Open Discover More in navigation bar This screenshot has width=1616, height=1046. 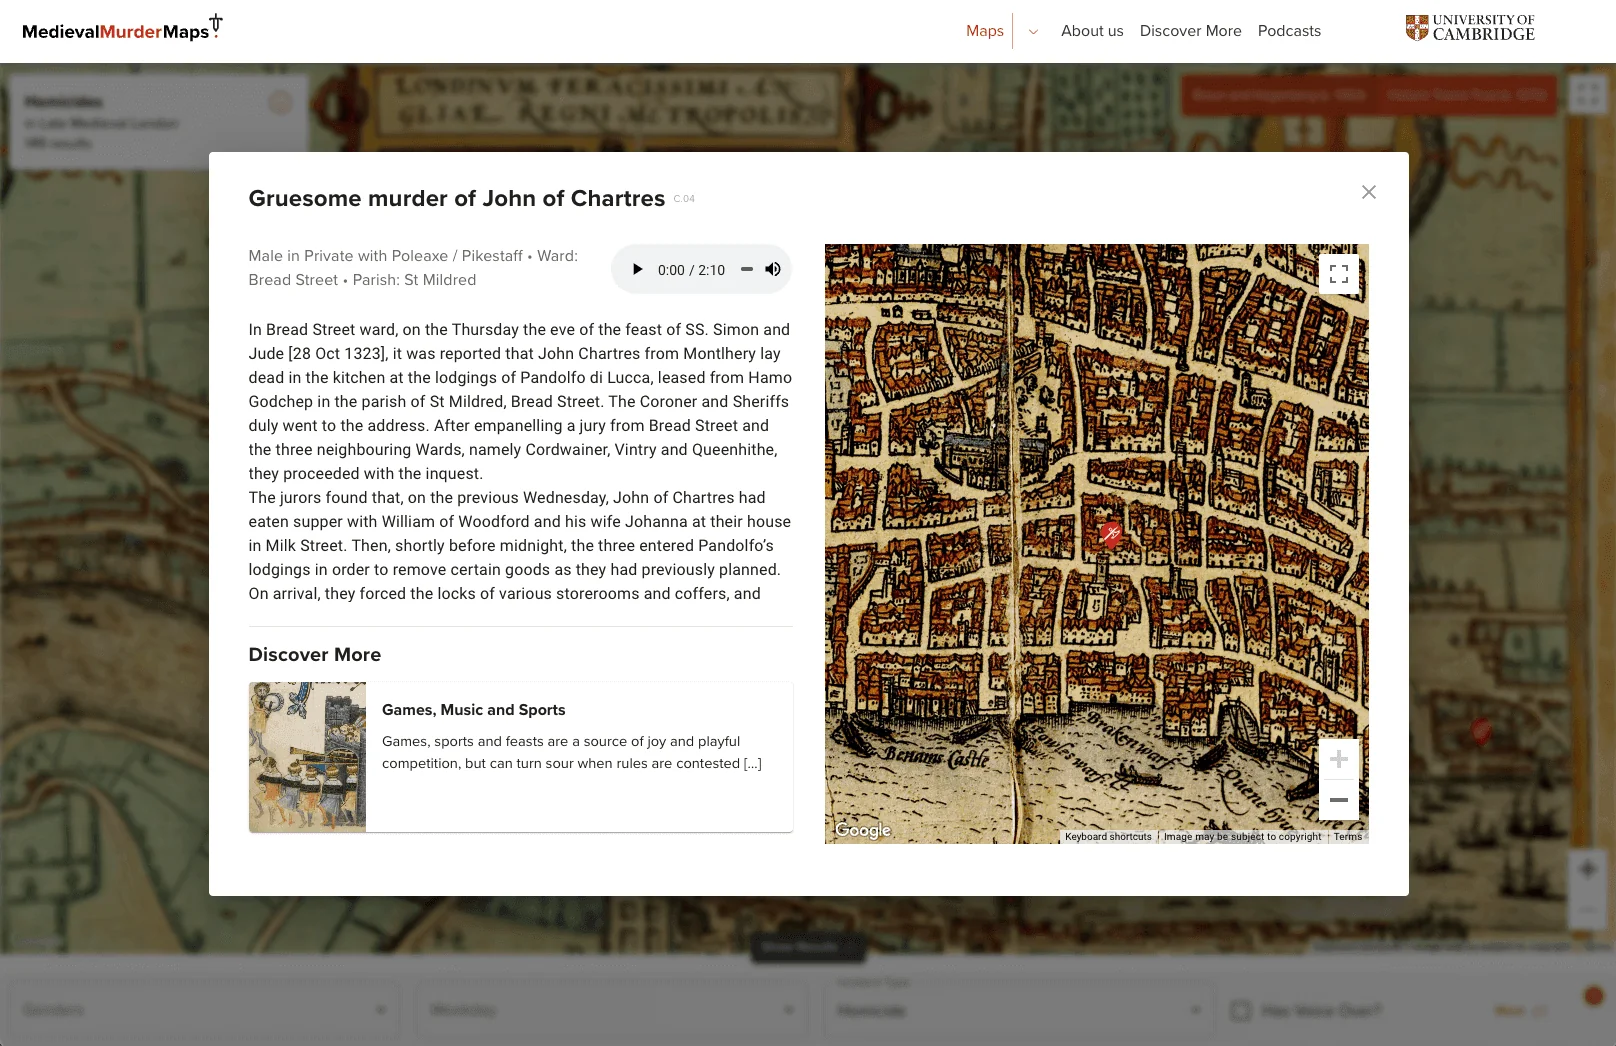[x=1190, y=31]
